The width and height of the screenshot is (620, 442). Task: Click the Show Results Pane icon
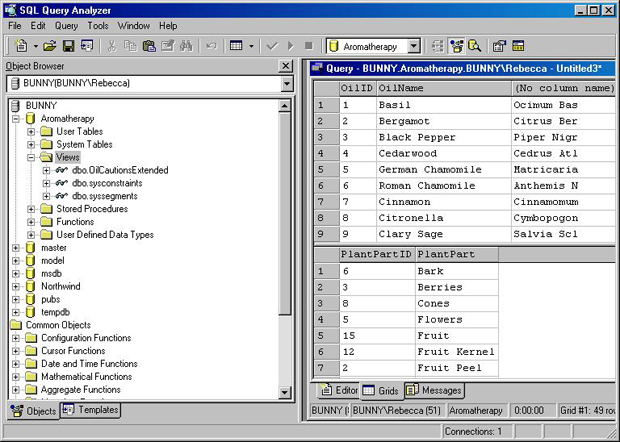[518, 46]
